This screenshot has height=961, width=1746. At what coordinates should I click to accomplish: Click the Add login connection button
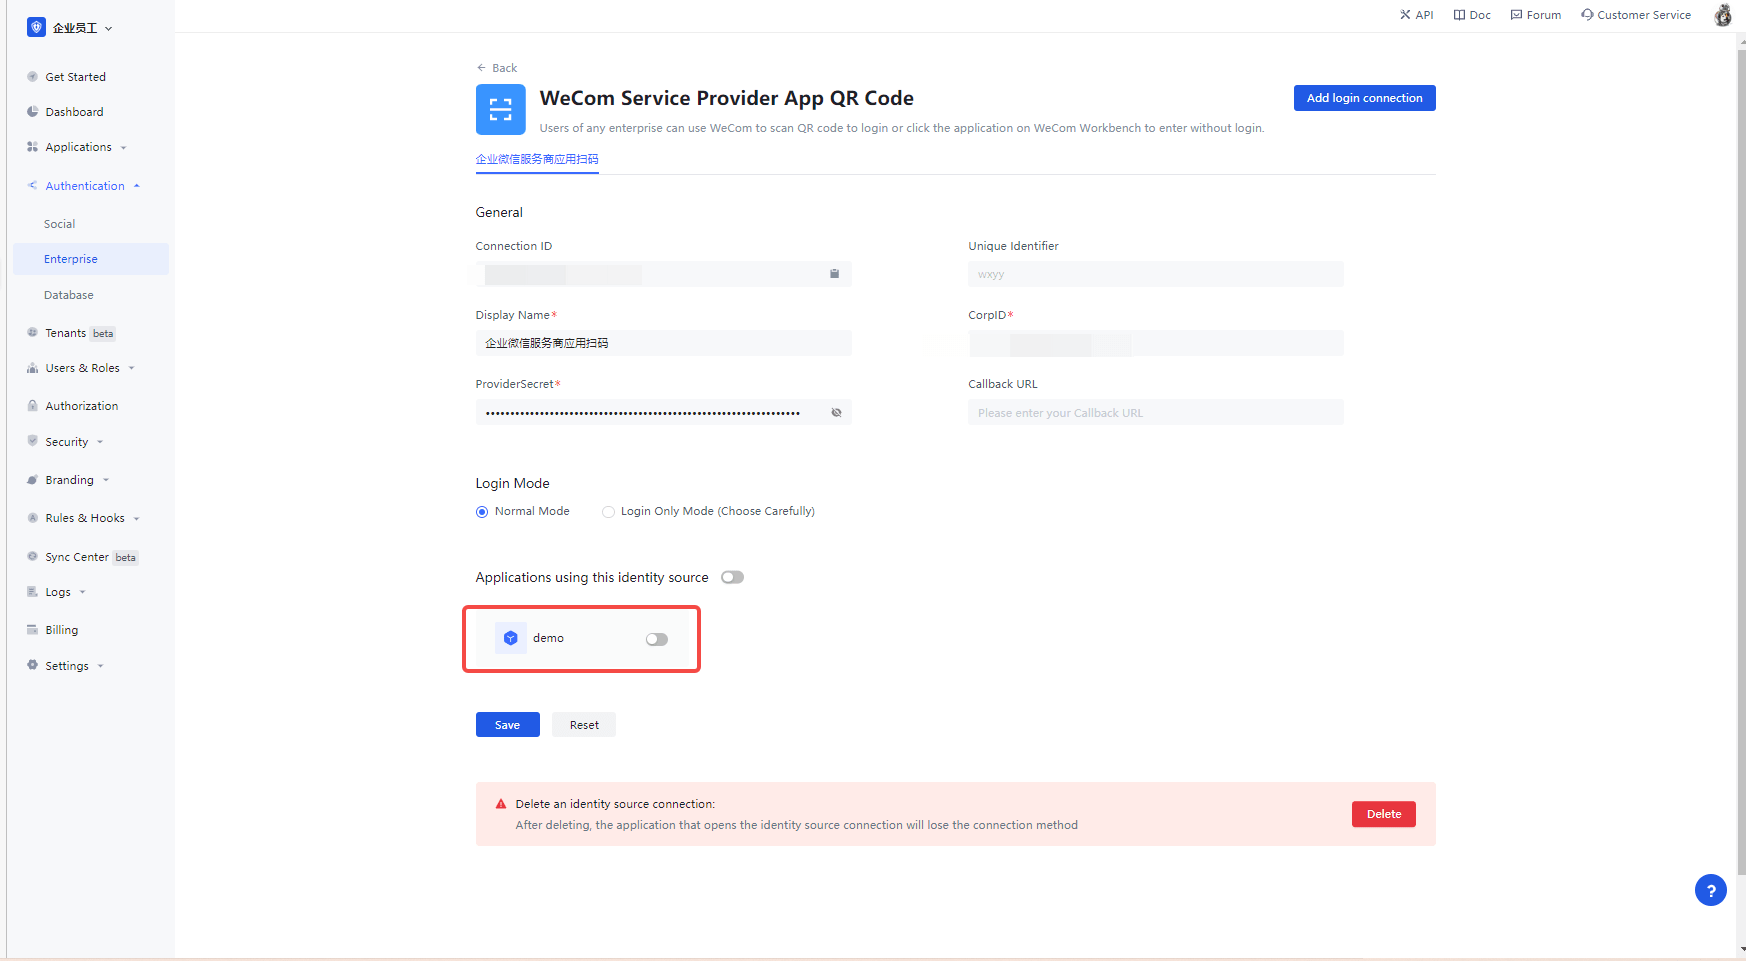pos(1364,98)
